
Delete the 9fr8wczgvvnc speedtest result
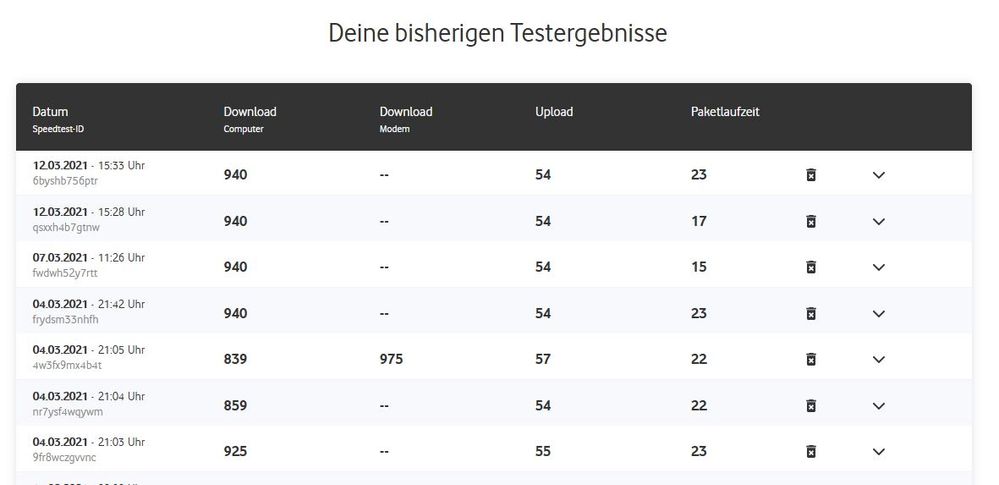tap(811, 451)
